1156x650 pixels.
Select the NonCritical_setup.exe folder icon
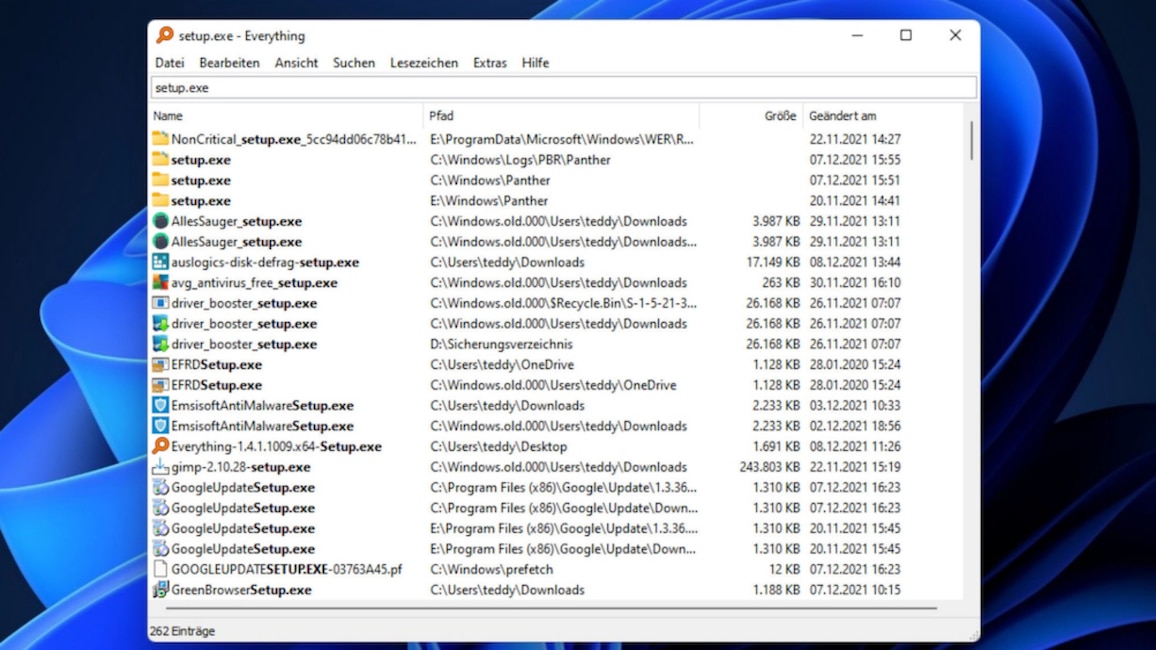pos(160,139)
